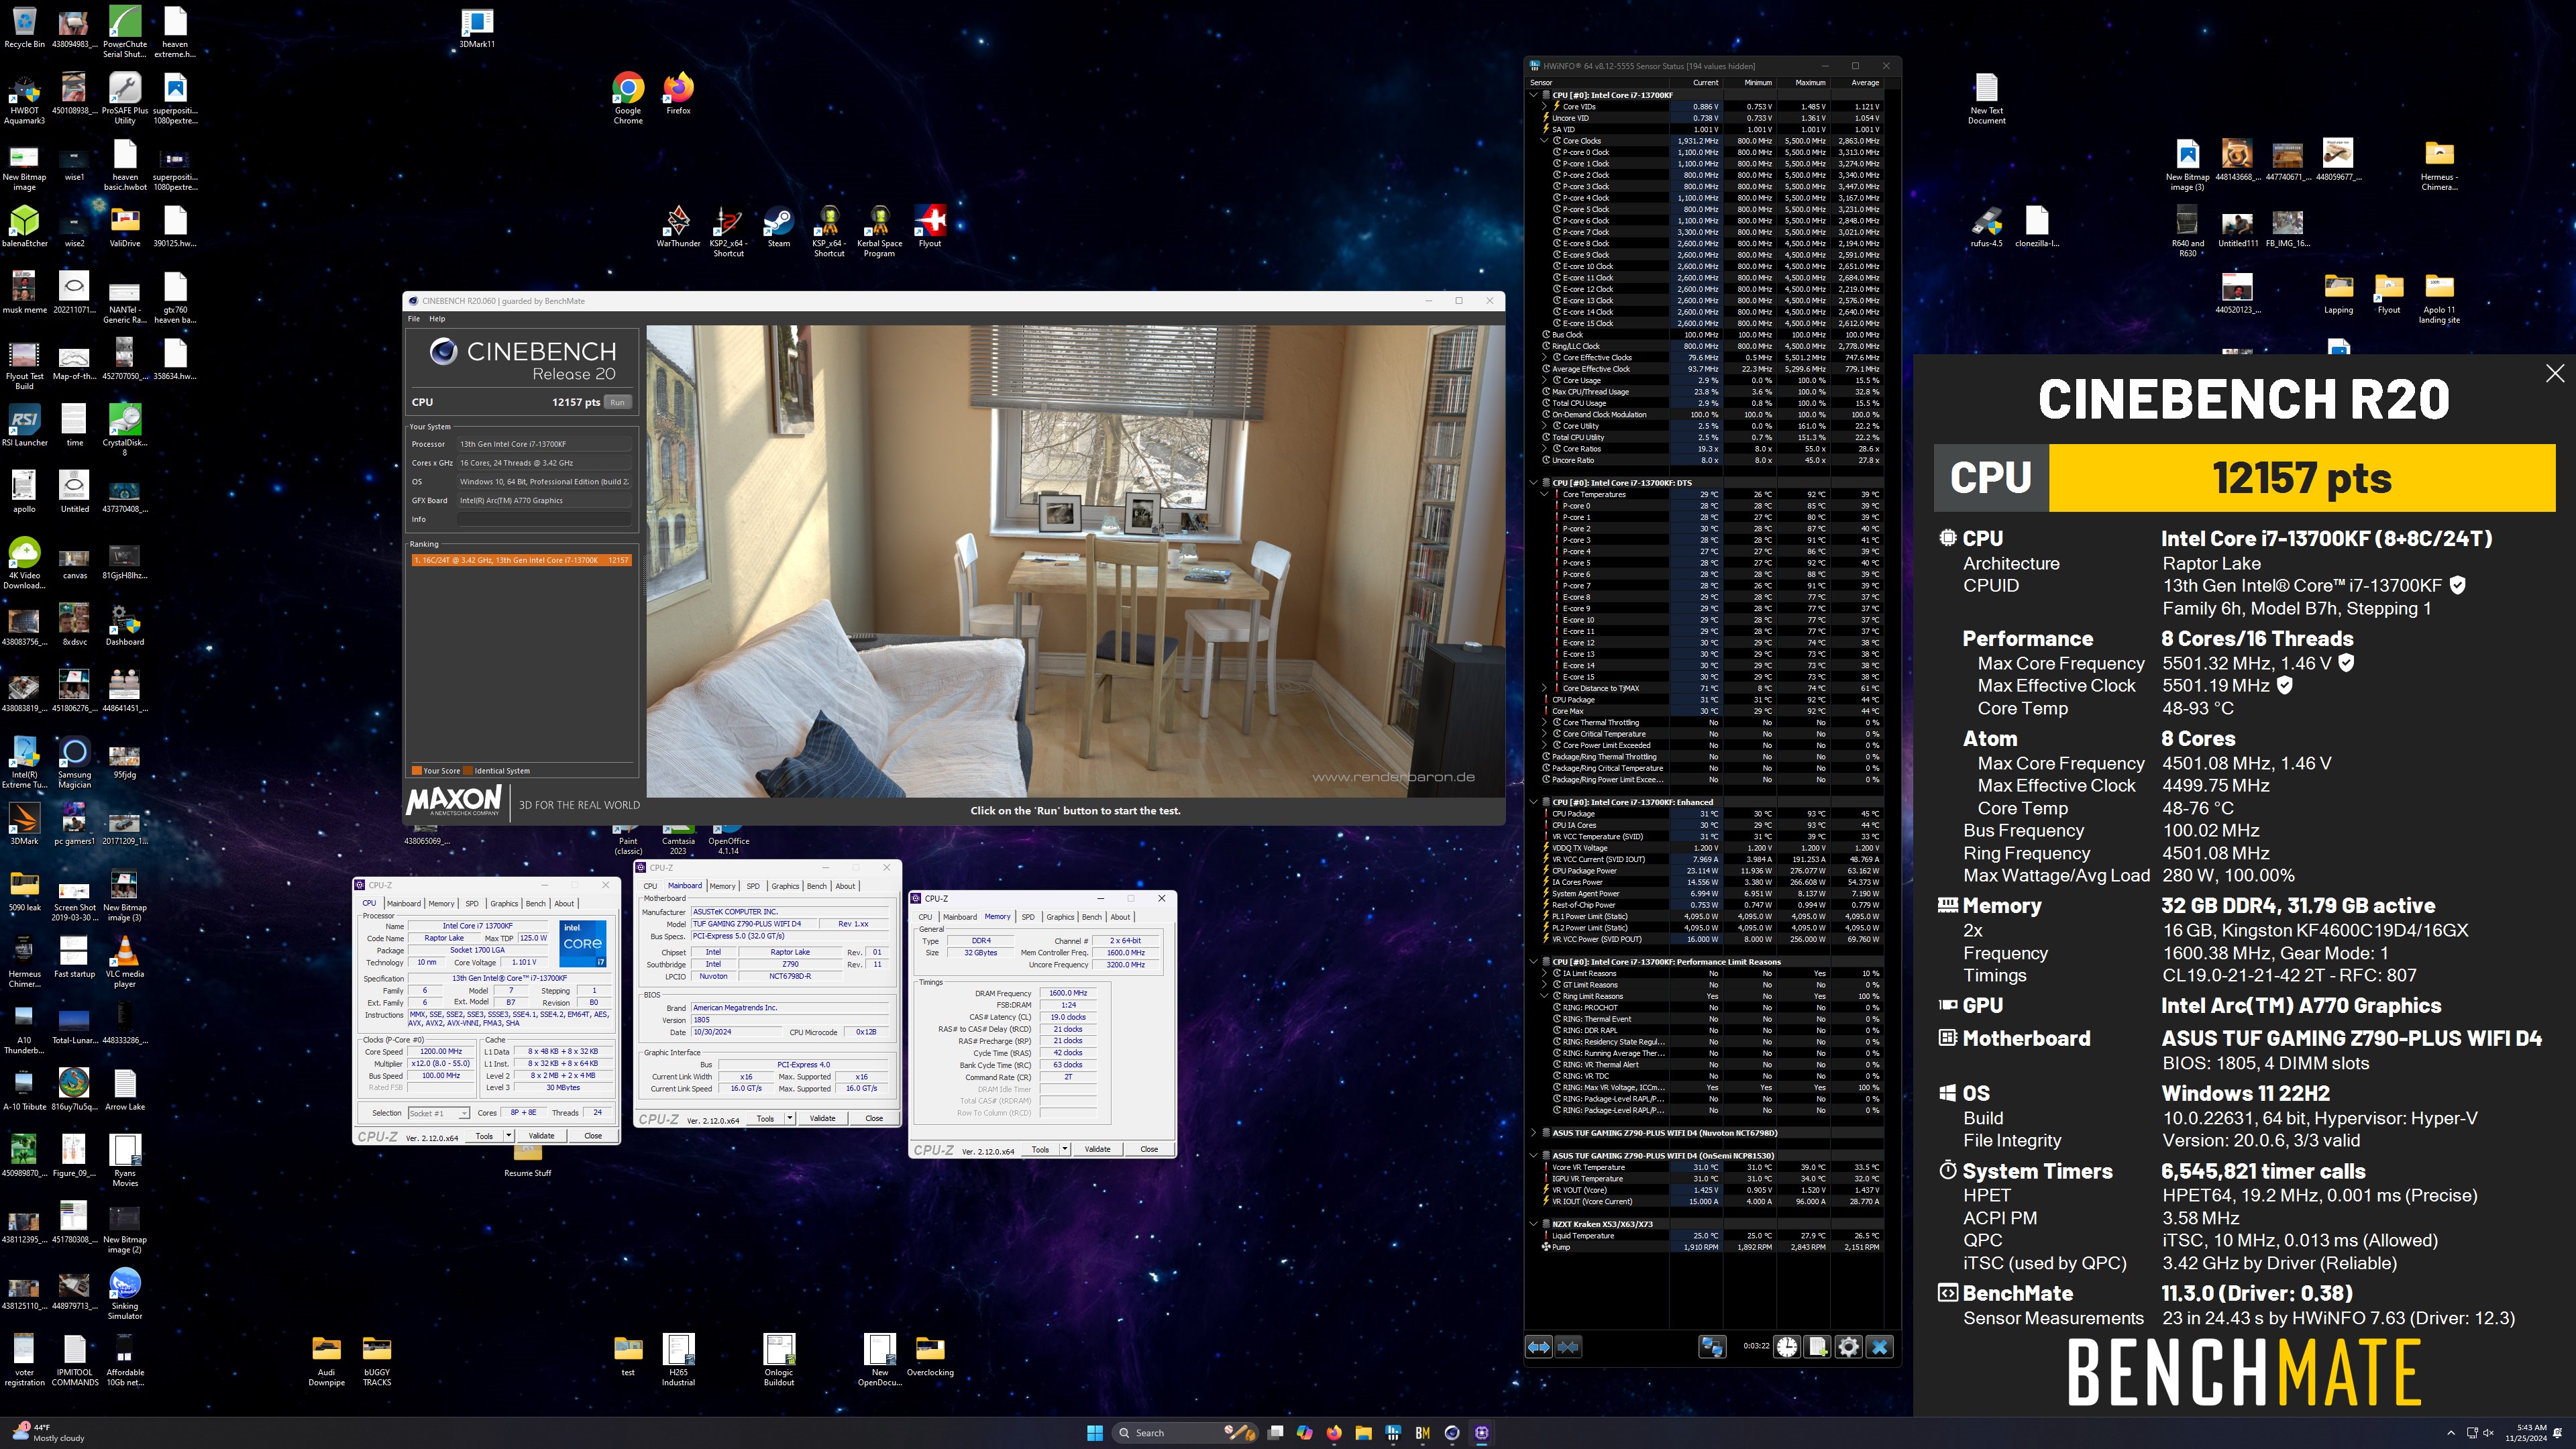Open RSI Launcher desktop icon

point(24,425)
